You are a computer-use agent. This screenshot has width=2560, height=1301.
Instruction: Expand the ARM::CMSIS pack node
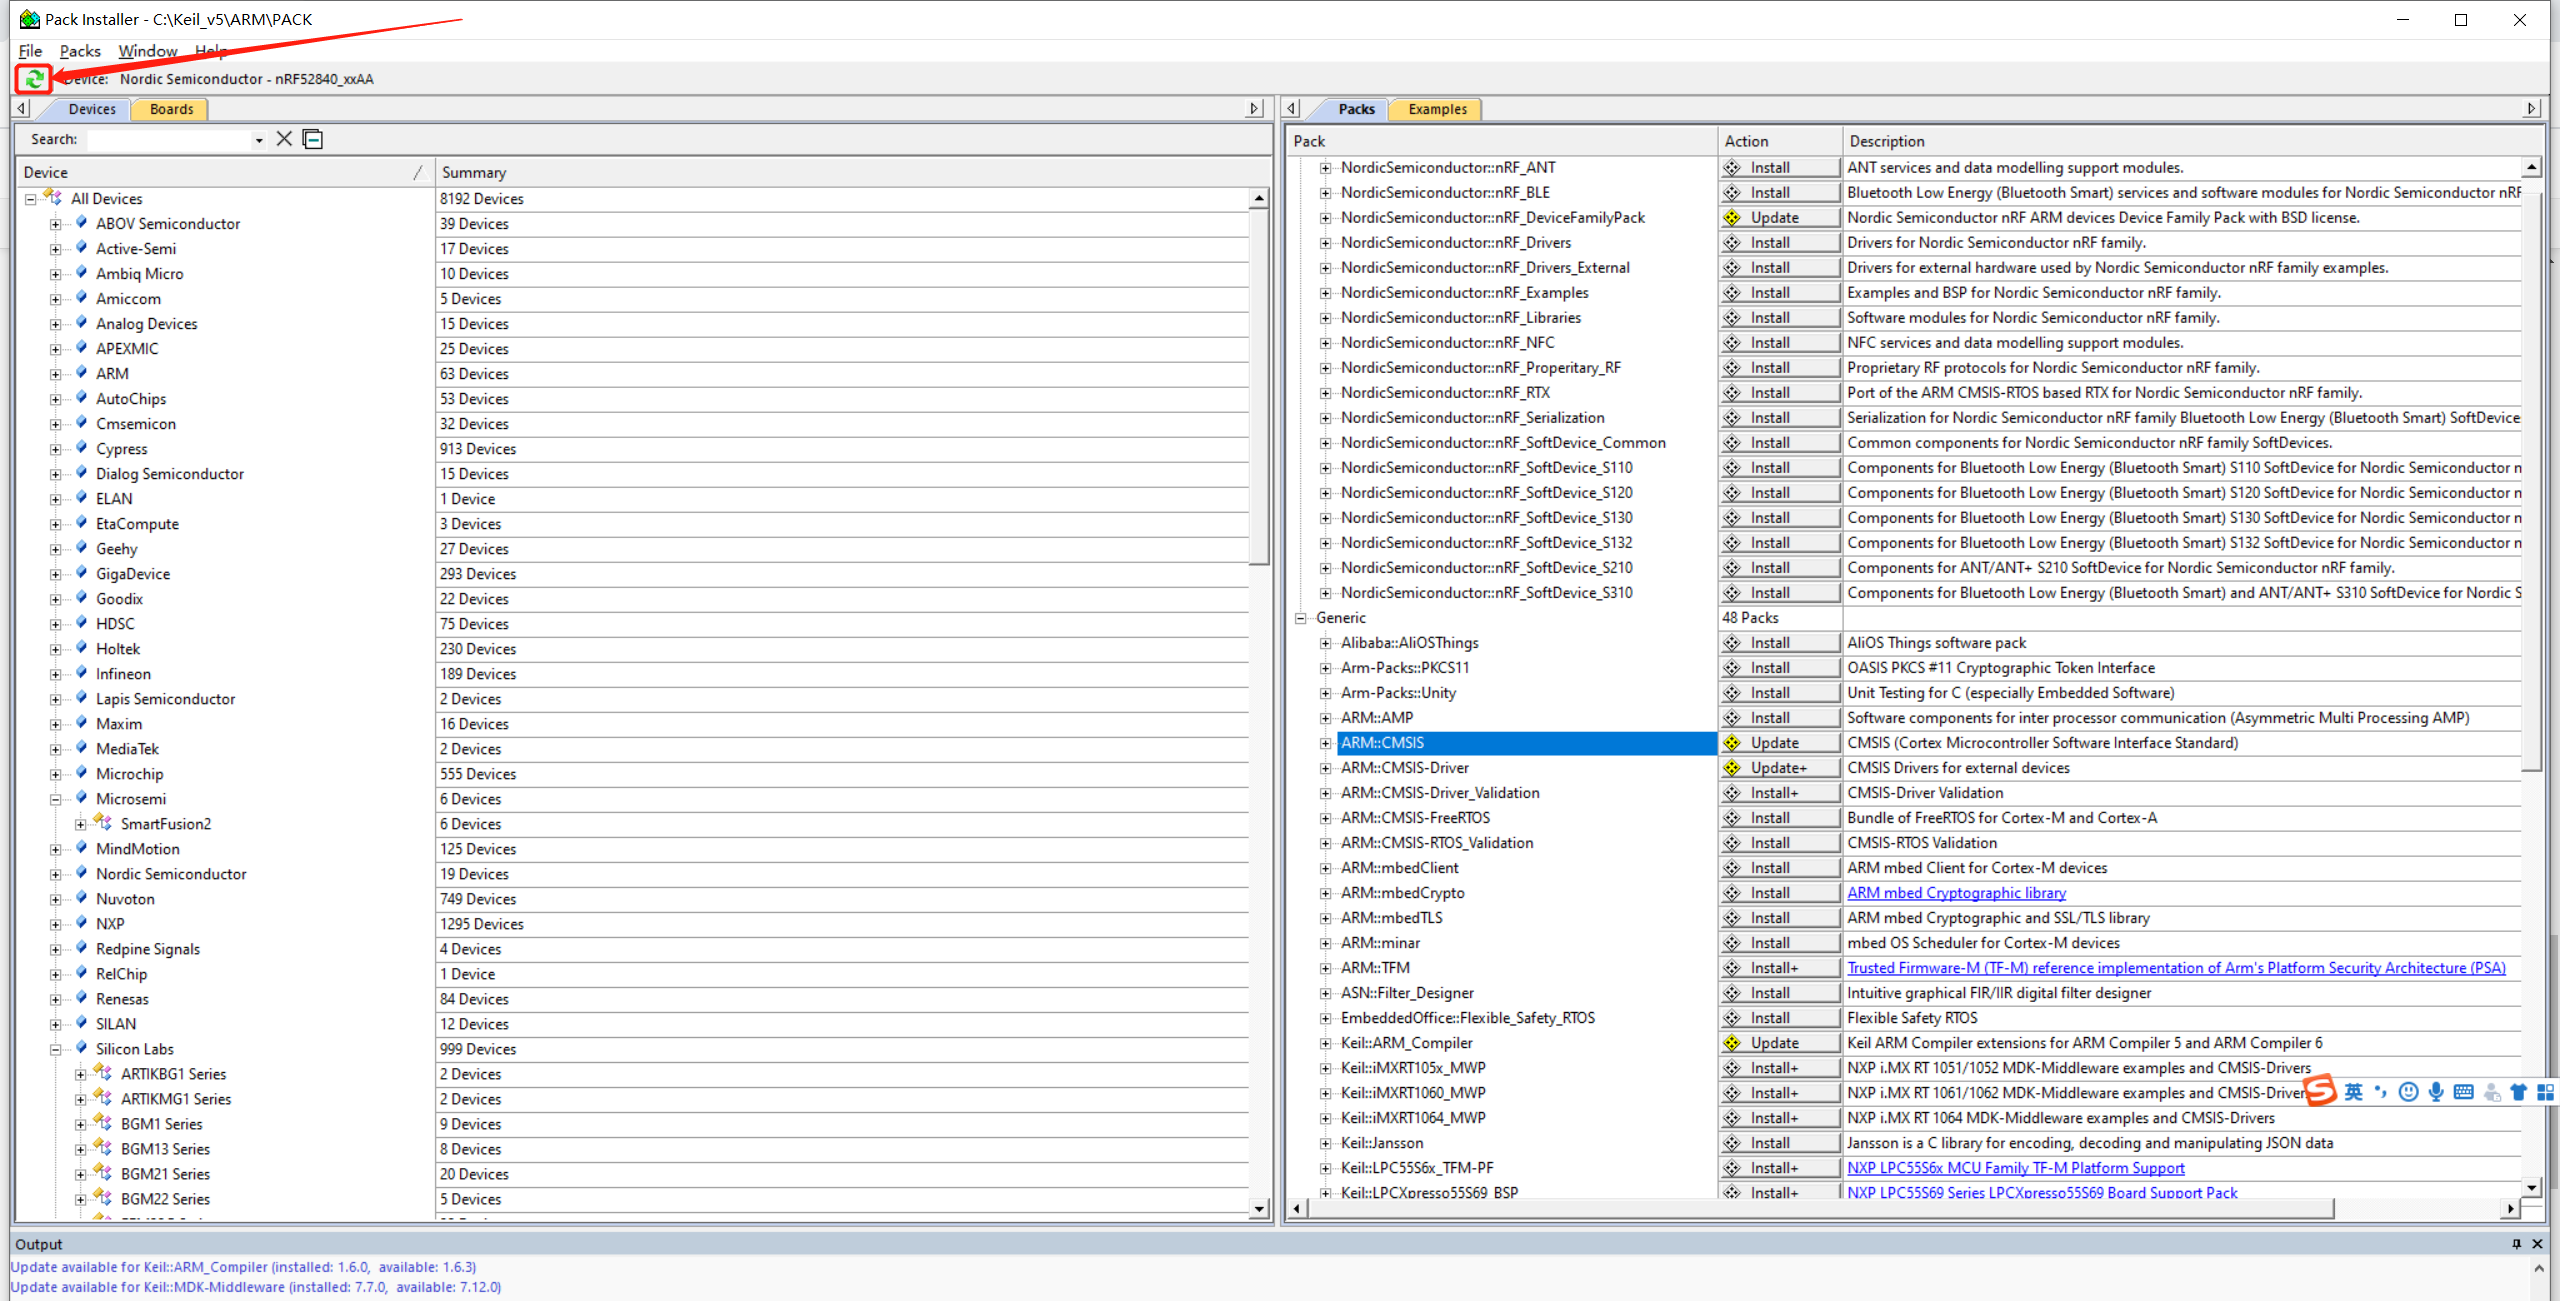(x=1326, y=743)
